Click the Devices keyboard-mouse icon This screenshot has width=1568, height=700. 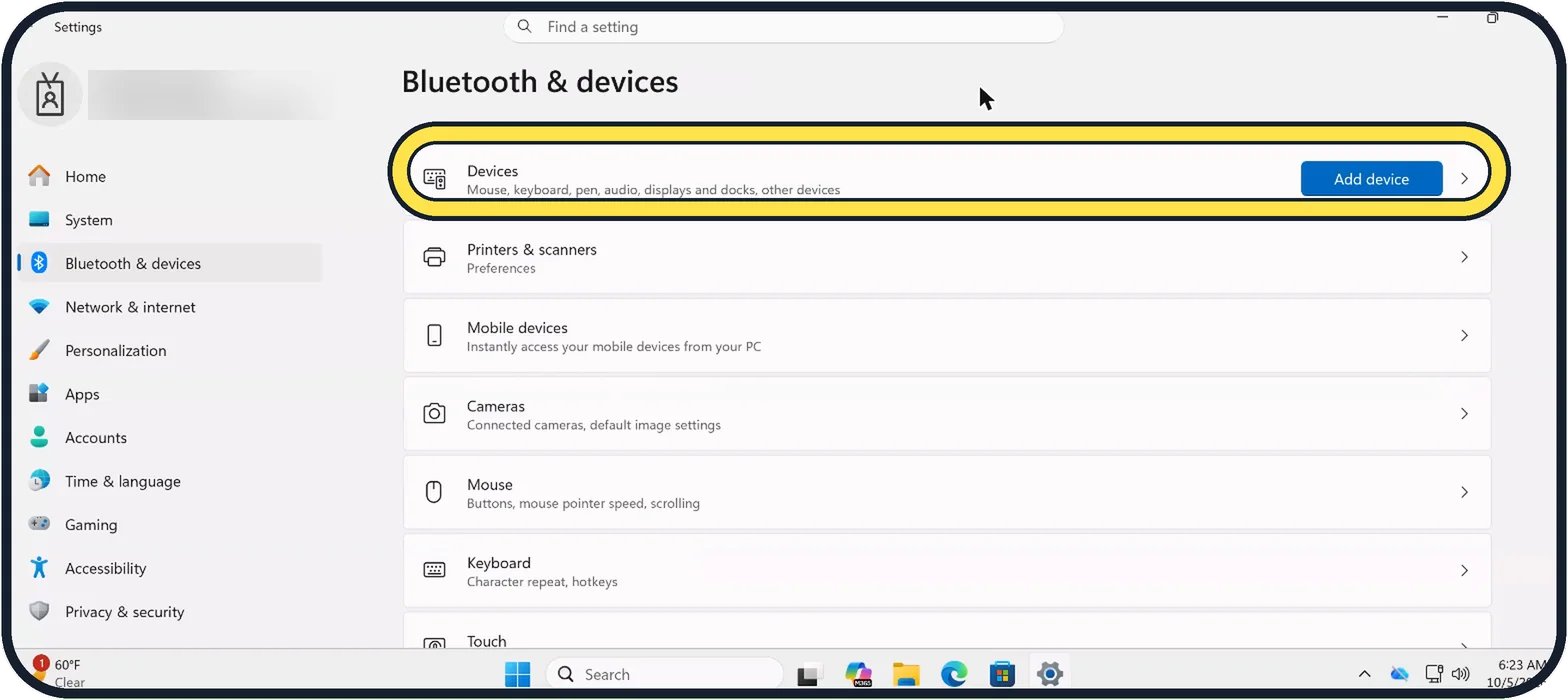[x=434, y=179]
